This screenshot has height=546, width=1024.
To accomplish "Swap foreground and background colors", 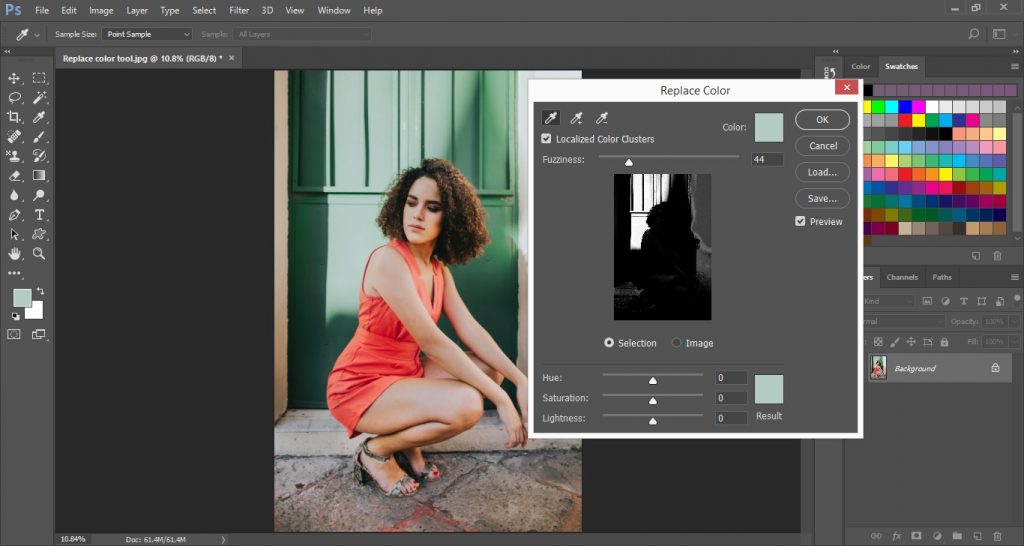I will coord(40,291).
